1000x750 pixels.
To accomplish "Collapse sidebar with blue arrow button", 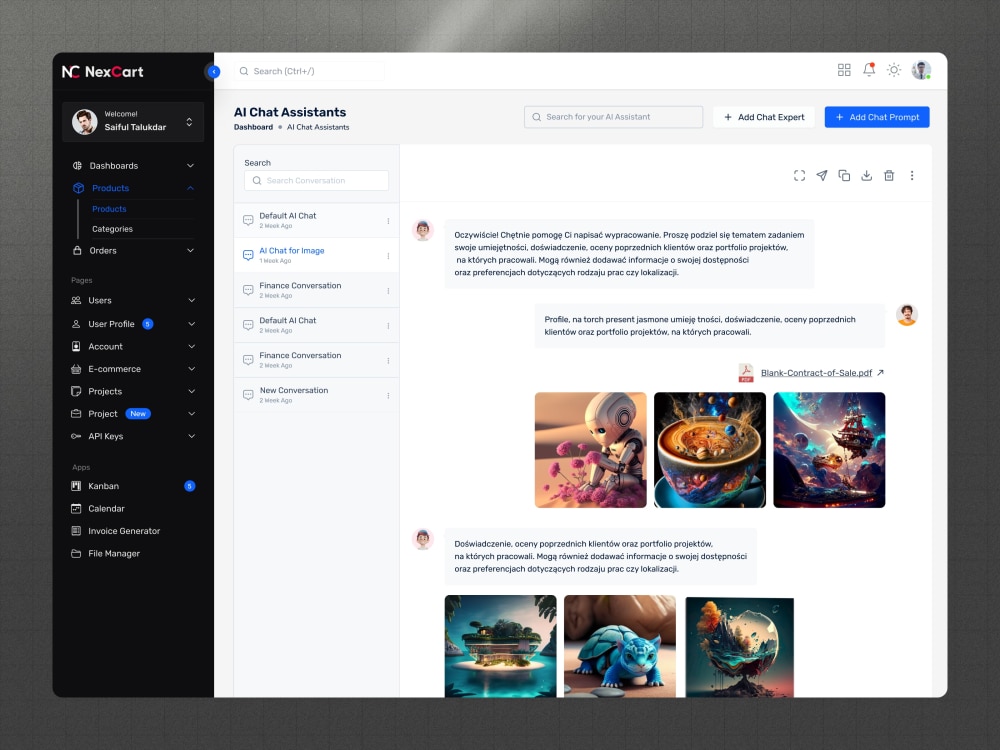I will coord(214,71).
